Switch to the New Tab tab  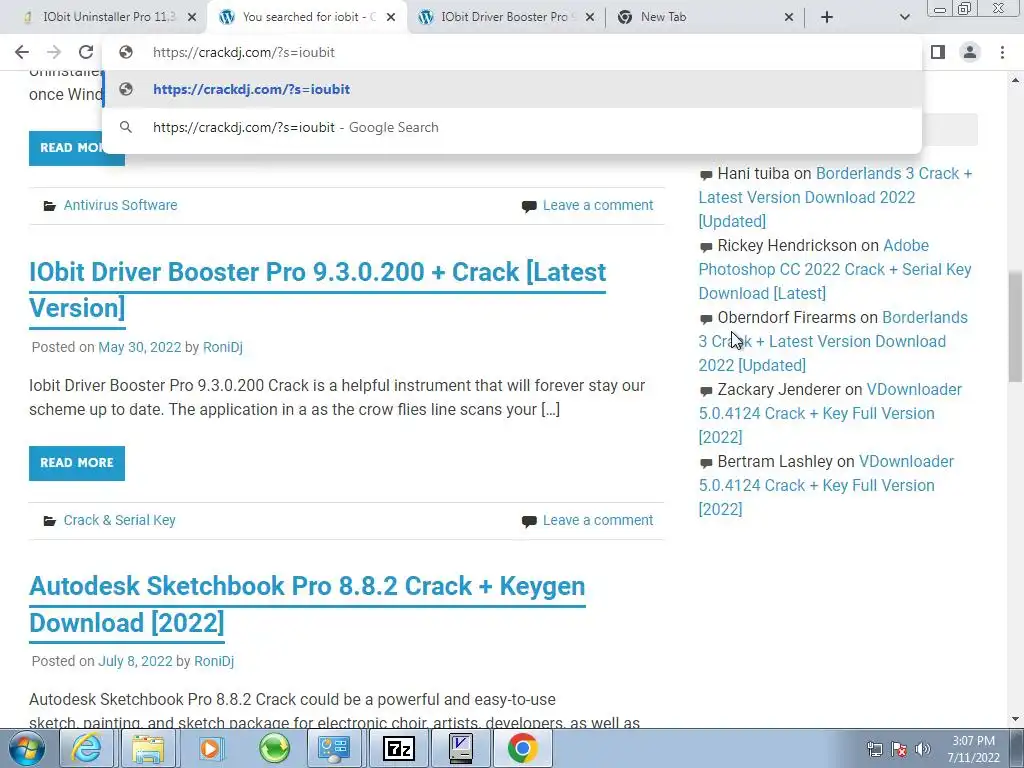coord(705,17)
